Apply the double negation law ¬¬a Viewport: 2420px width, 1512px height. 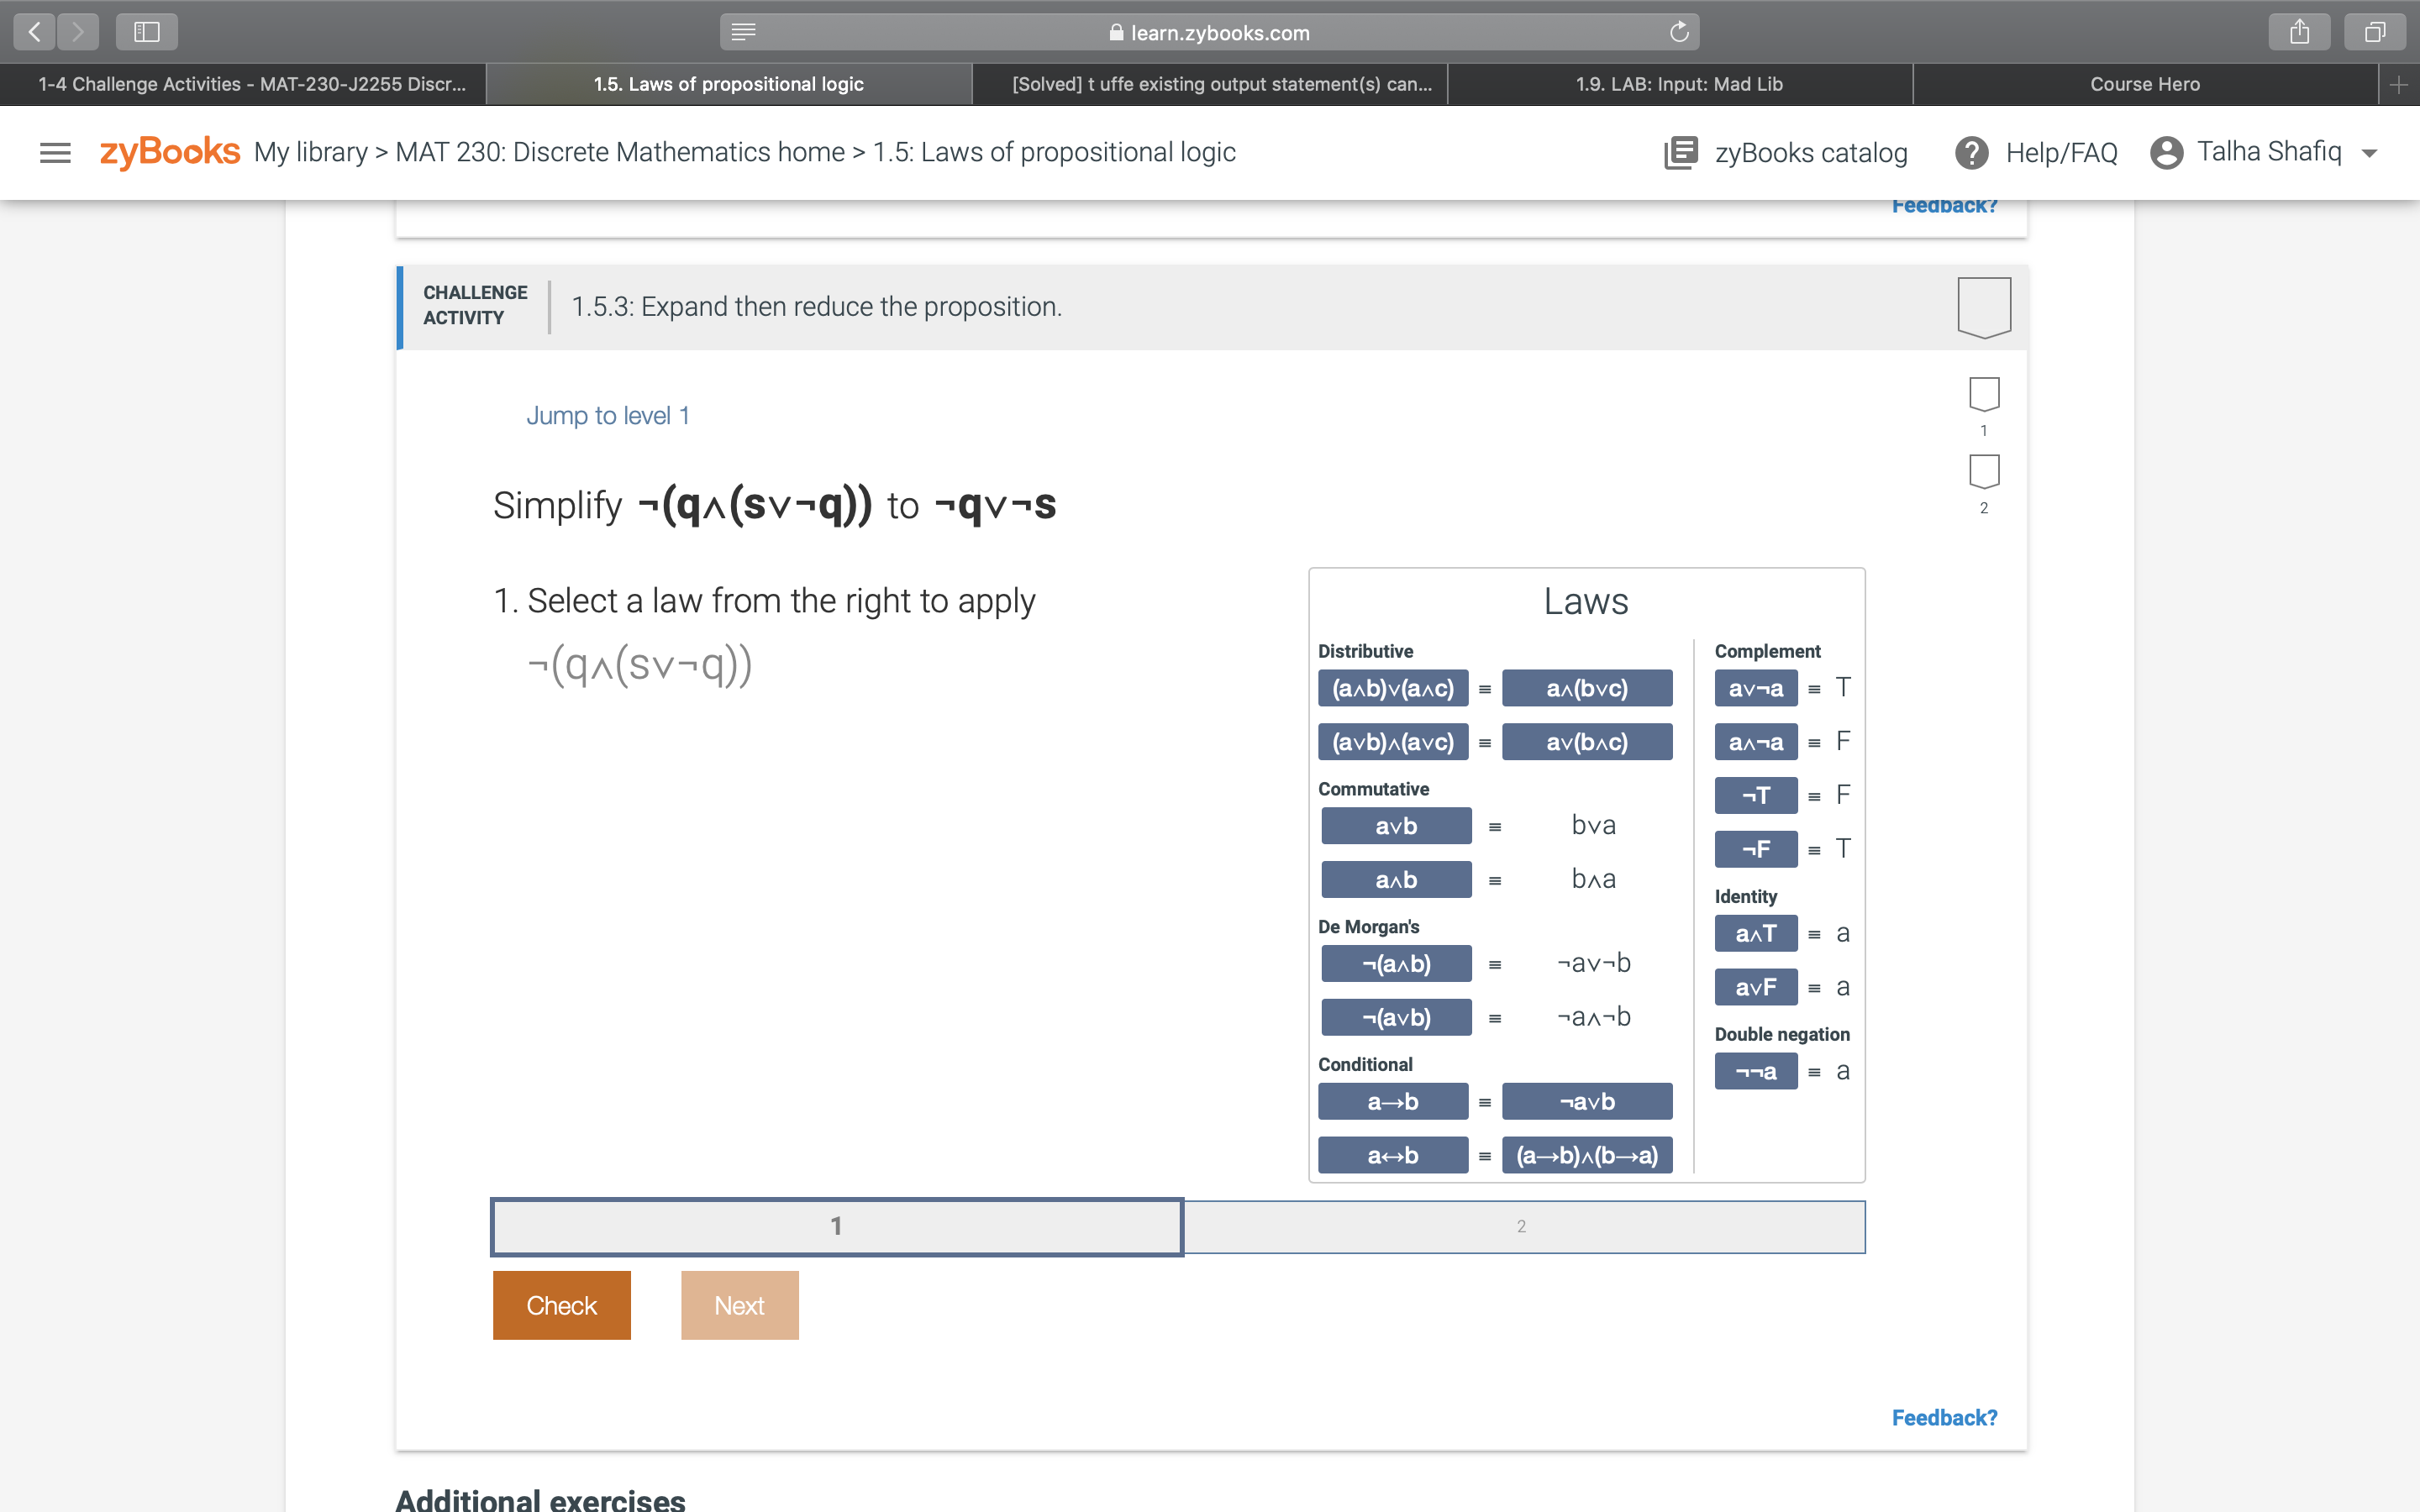(x=1756, y=1071)
